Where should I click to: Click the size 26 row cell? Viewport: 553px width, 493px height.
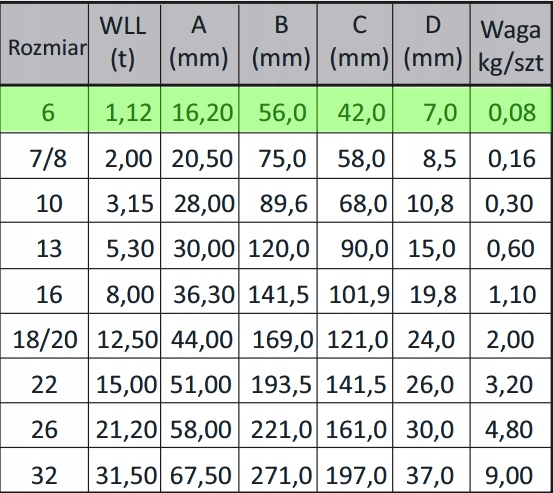point(44,426)
